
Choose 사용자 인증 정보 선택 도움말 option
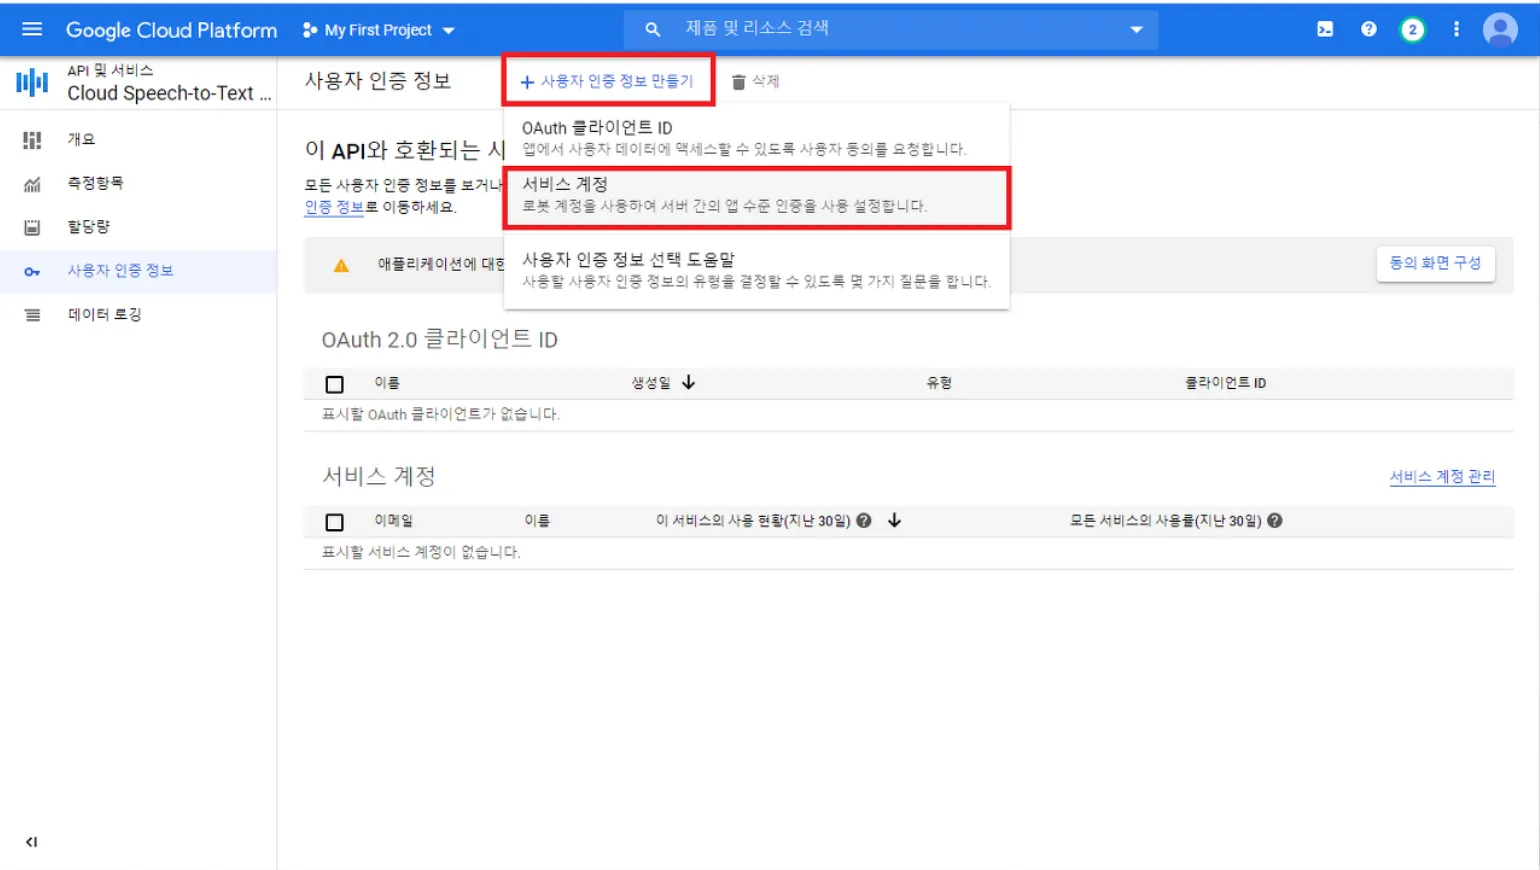[x=756, y=270]
